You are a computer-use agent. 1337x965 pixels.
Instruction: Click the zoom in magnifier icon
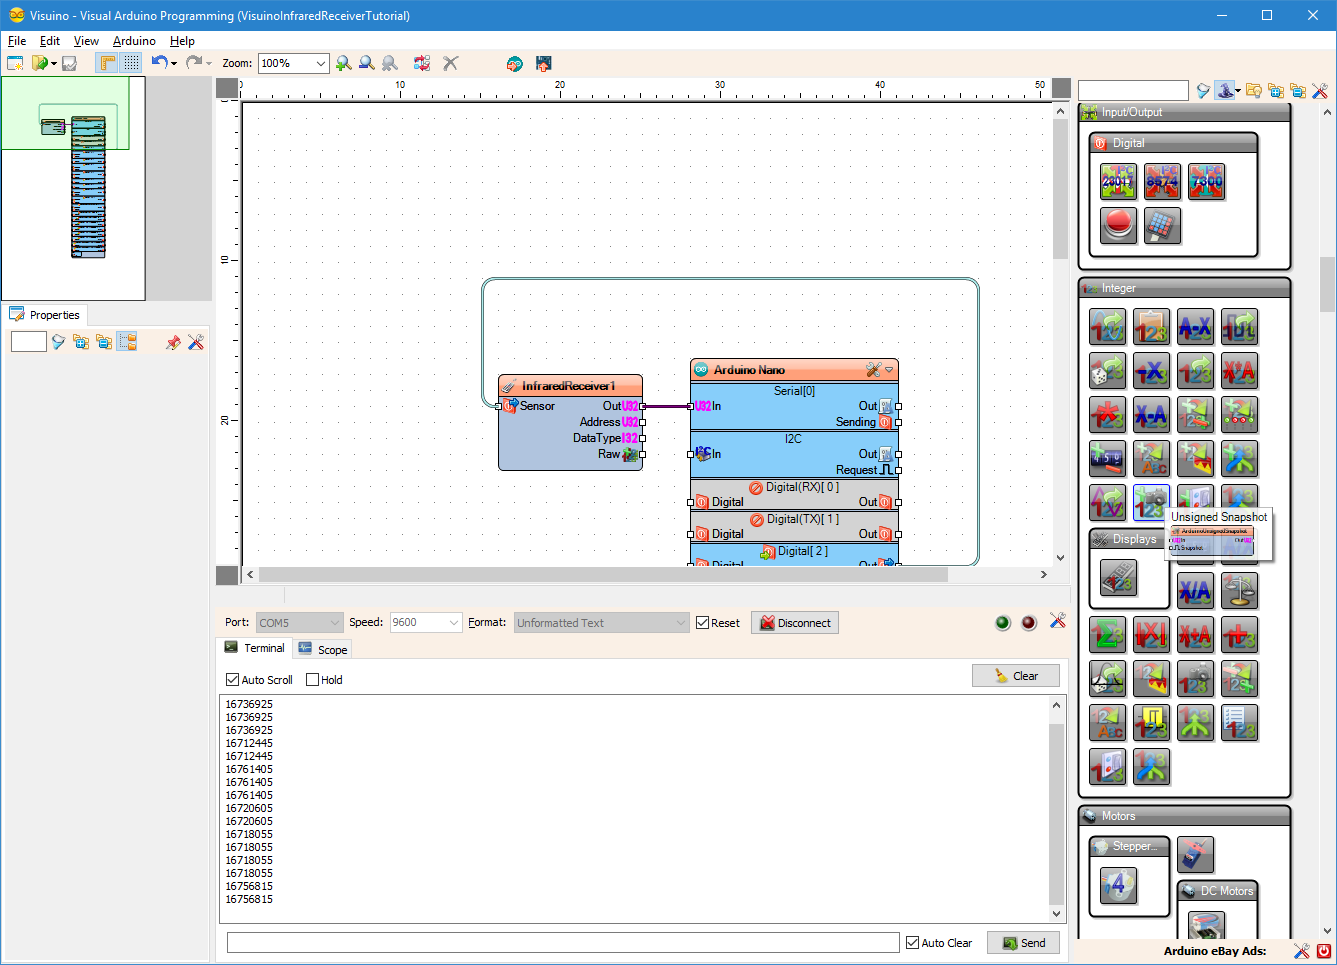coord(344,63)
